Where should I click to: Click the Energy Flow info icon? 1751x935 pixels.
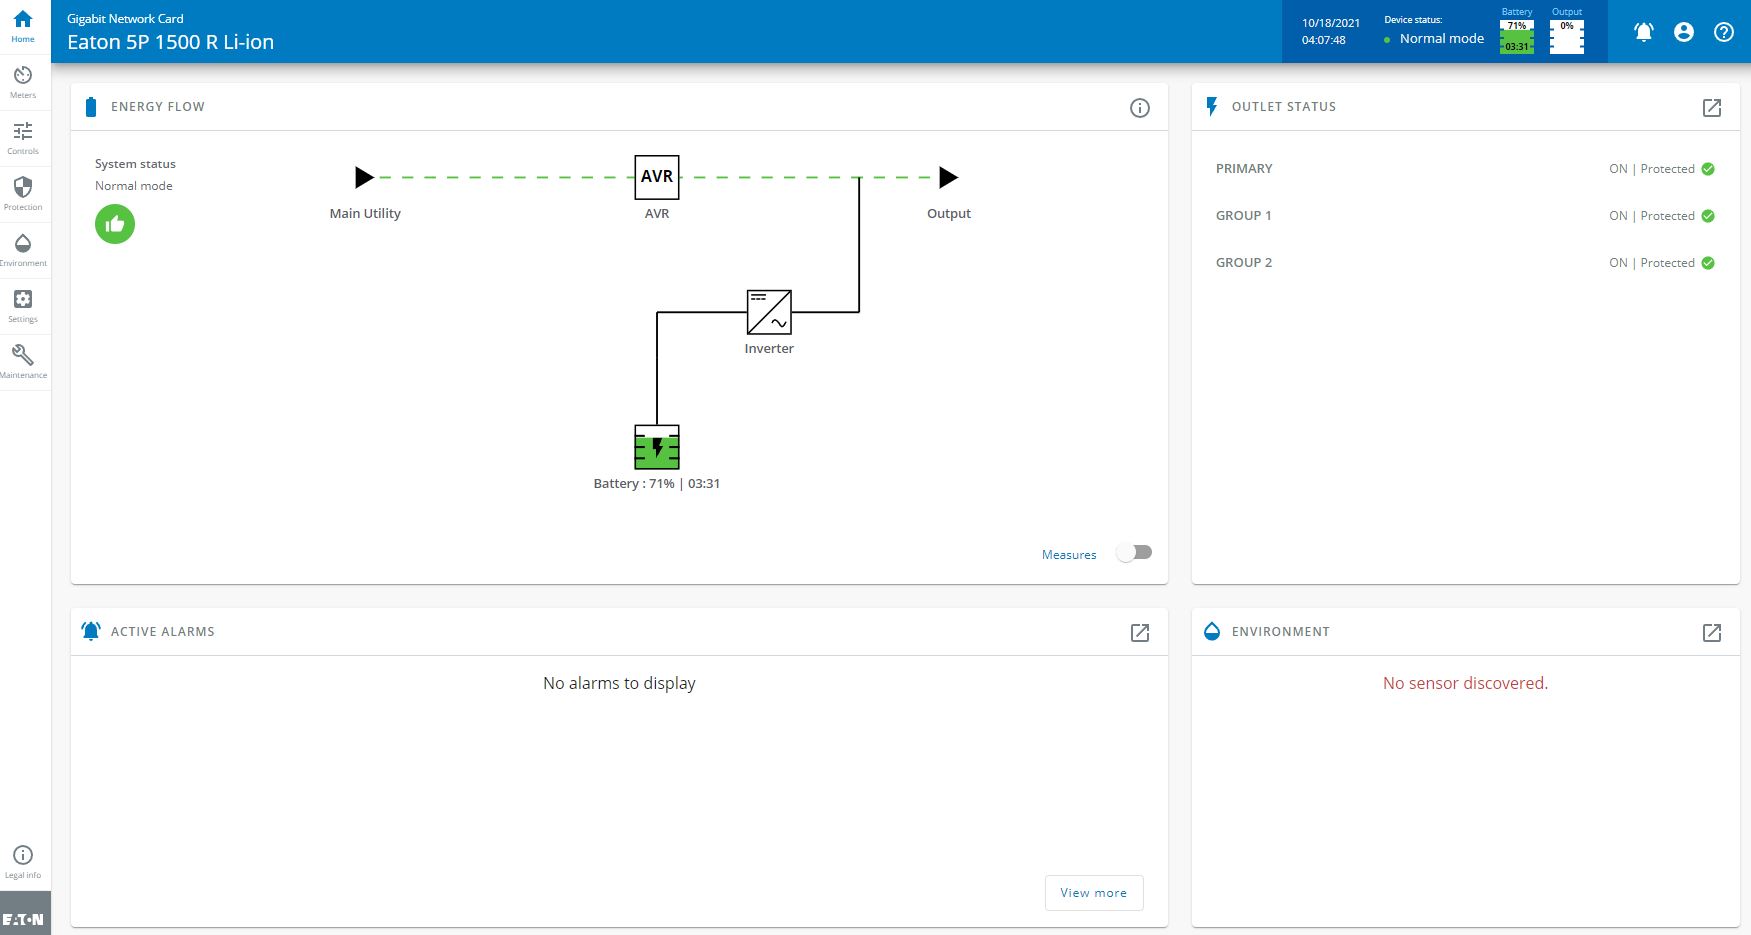(1140, 108)
